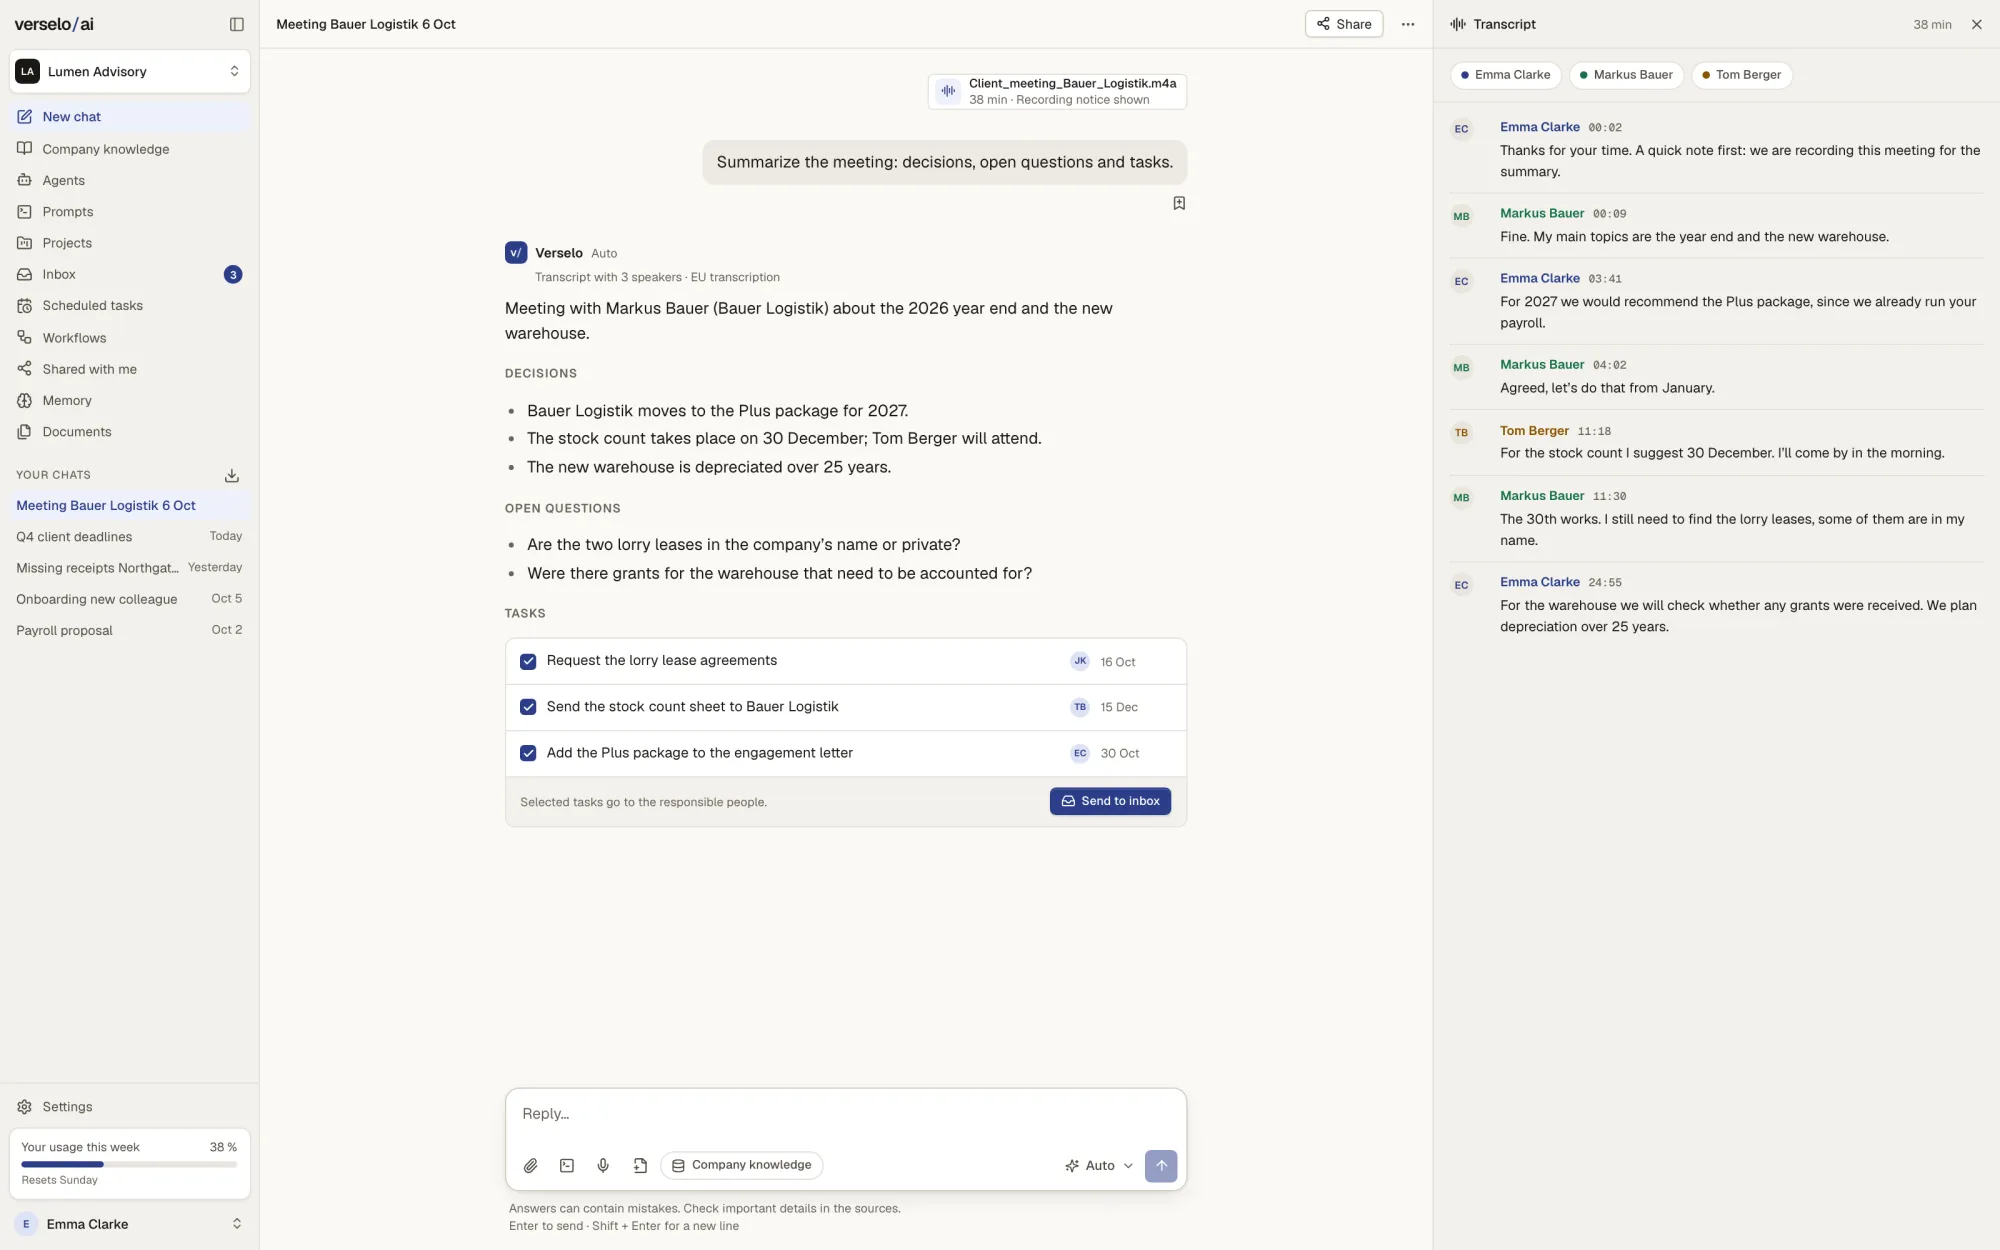Uncheck Send the stock count sheet task

coord(528,707)
